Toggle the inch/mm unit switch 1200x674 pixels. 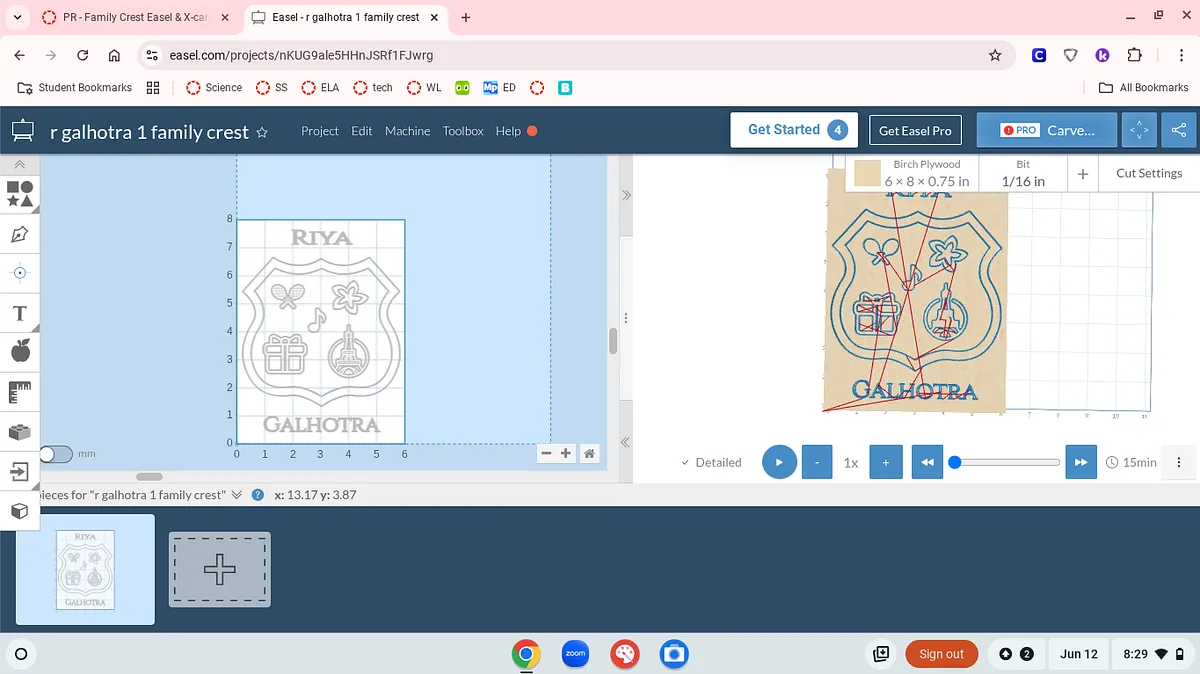(56, 454)
